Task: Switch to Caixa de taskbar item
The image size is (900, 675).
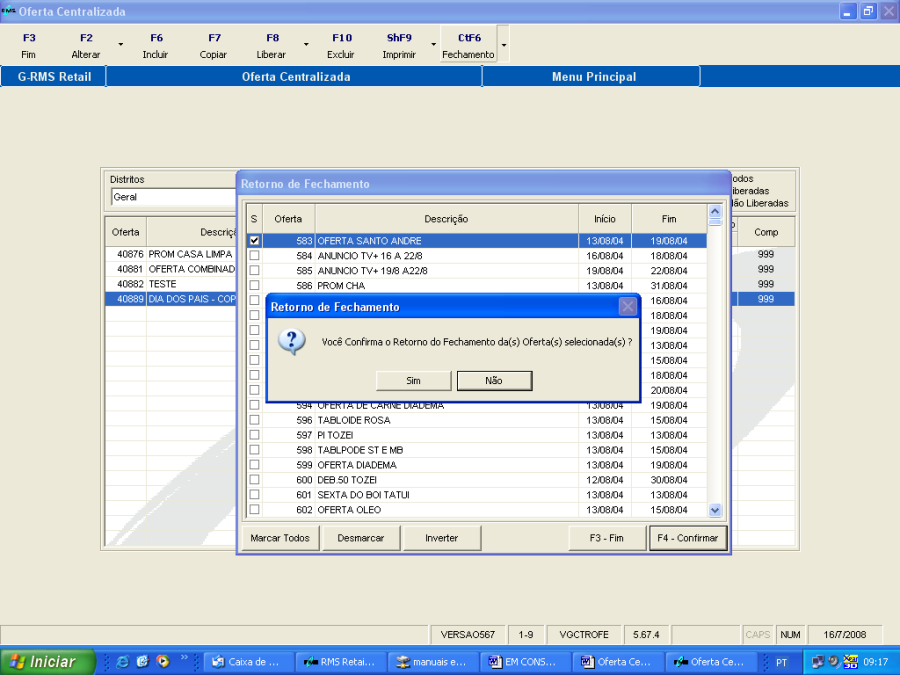Action: (247, 662)
